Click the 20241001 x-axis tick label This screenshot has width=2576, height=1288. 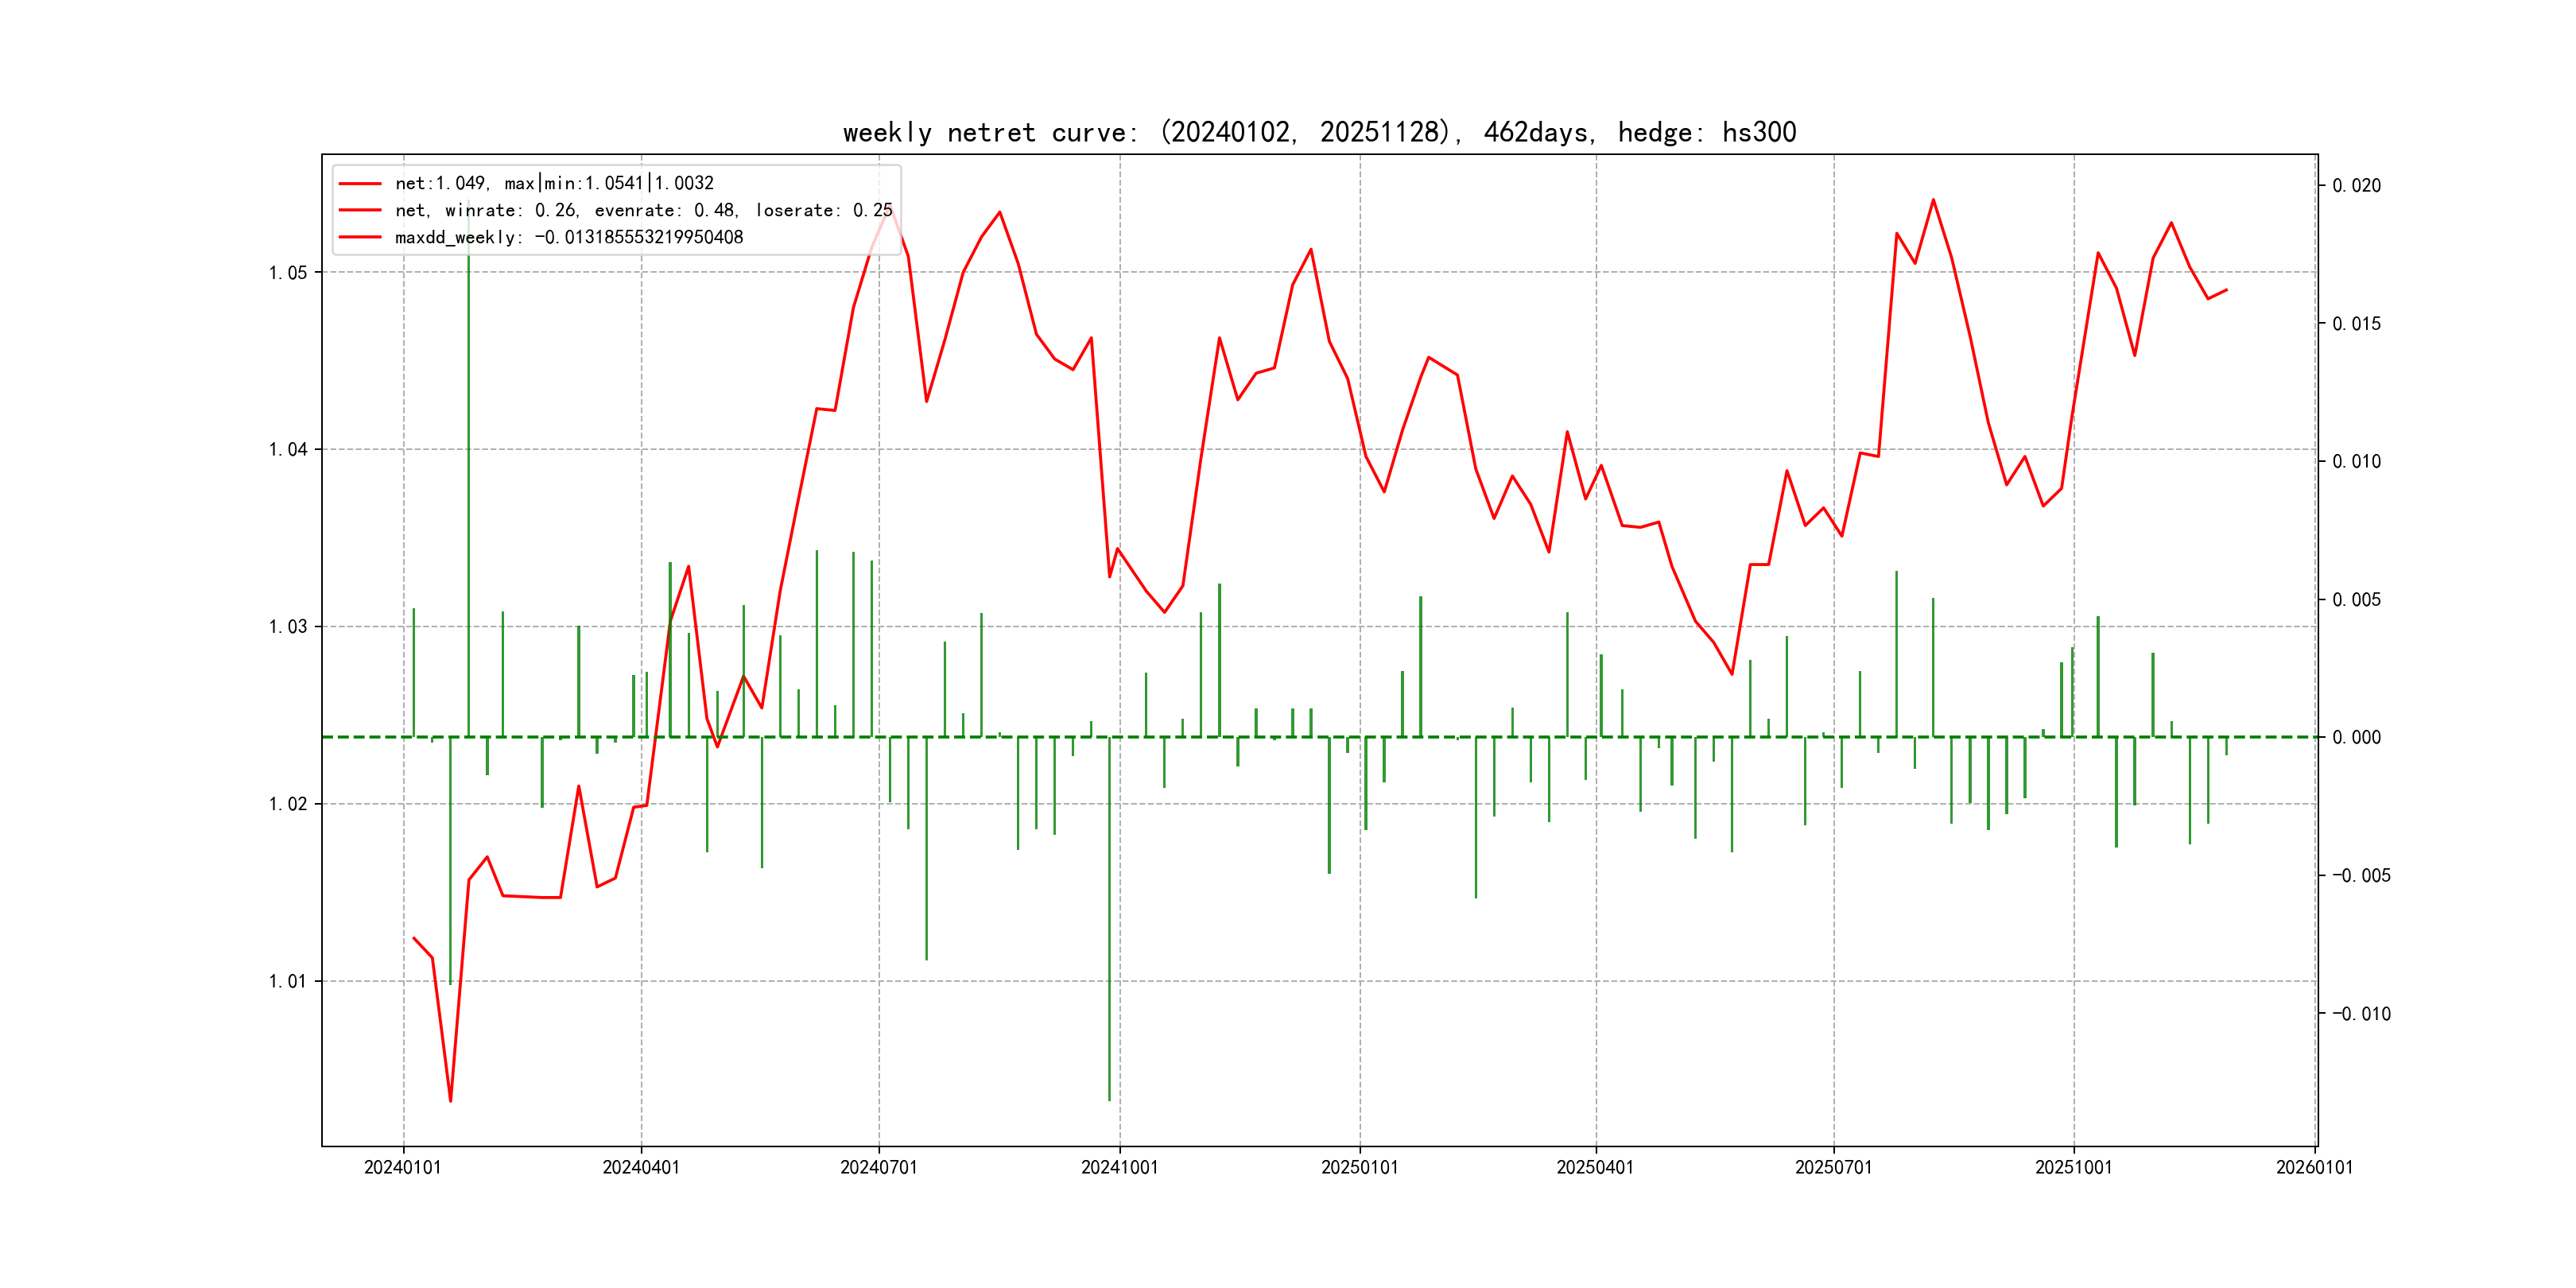[x=1119, y=1167]
